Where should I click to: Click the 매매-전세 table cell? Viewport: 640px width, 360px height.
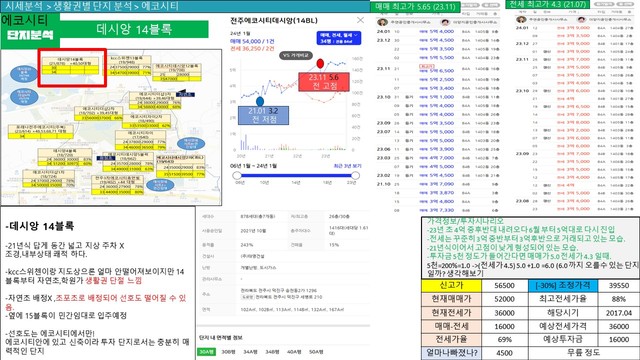[451, 326]
